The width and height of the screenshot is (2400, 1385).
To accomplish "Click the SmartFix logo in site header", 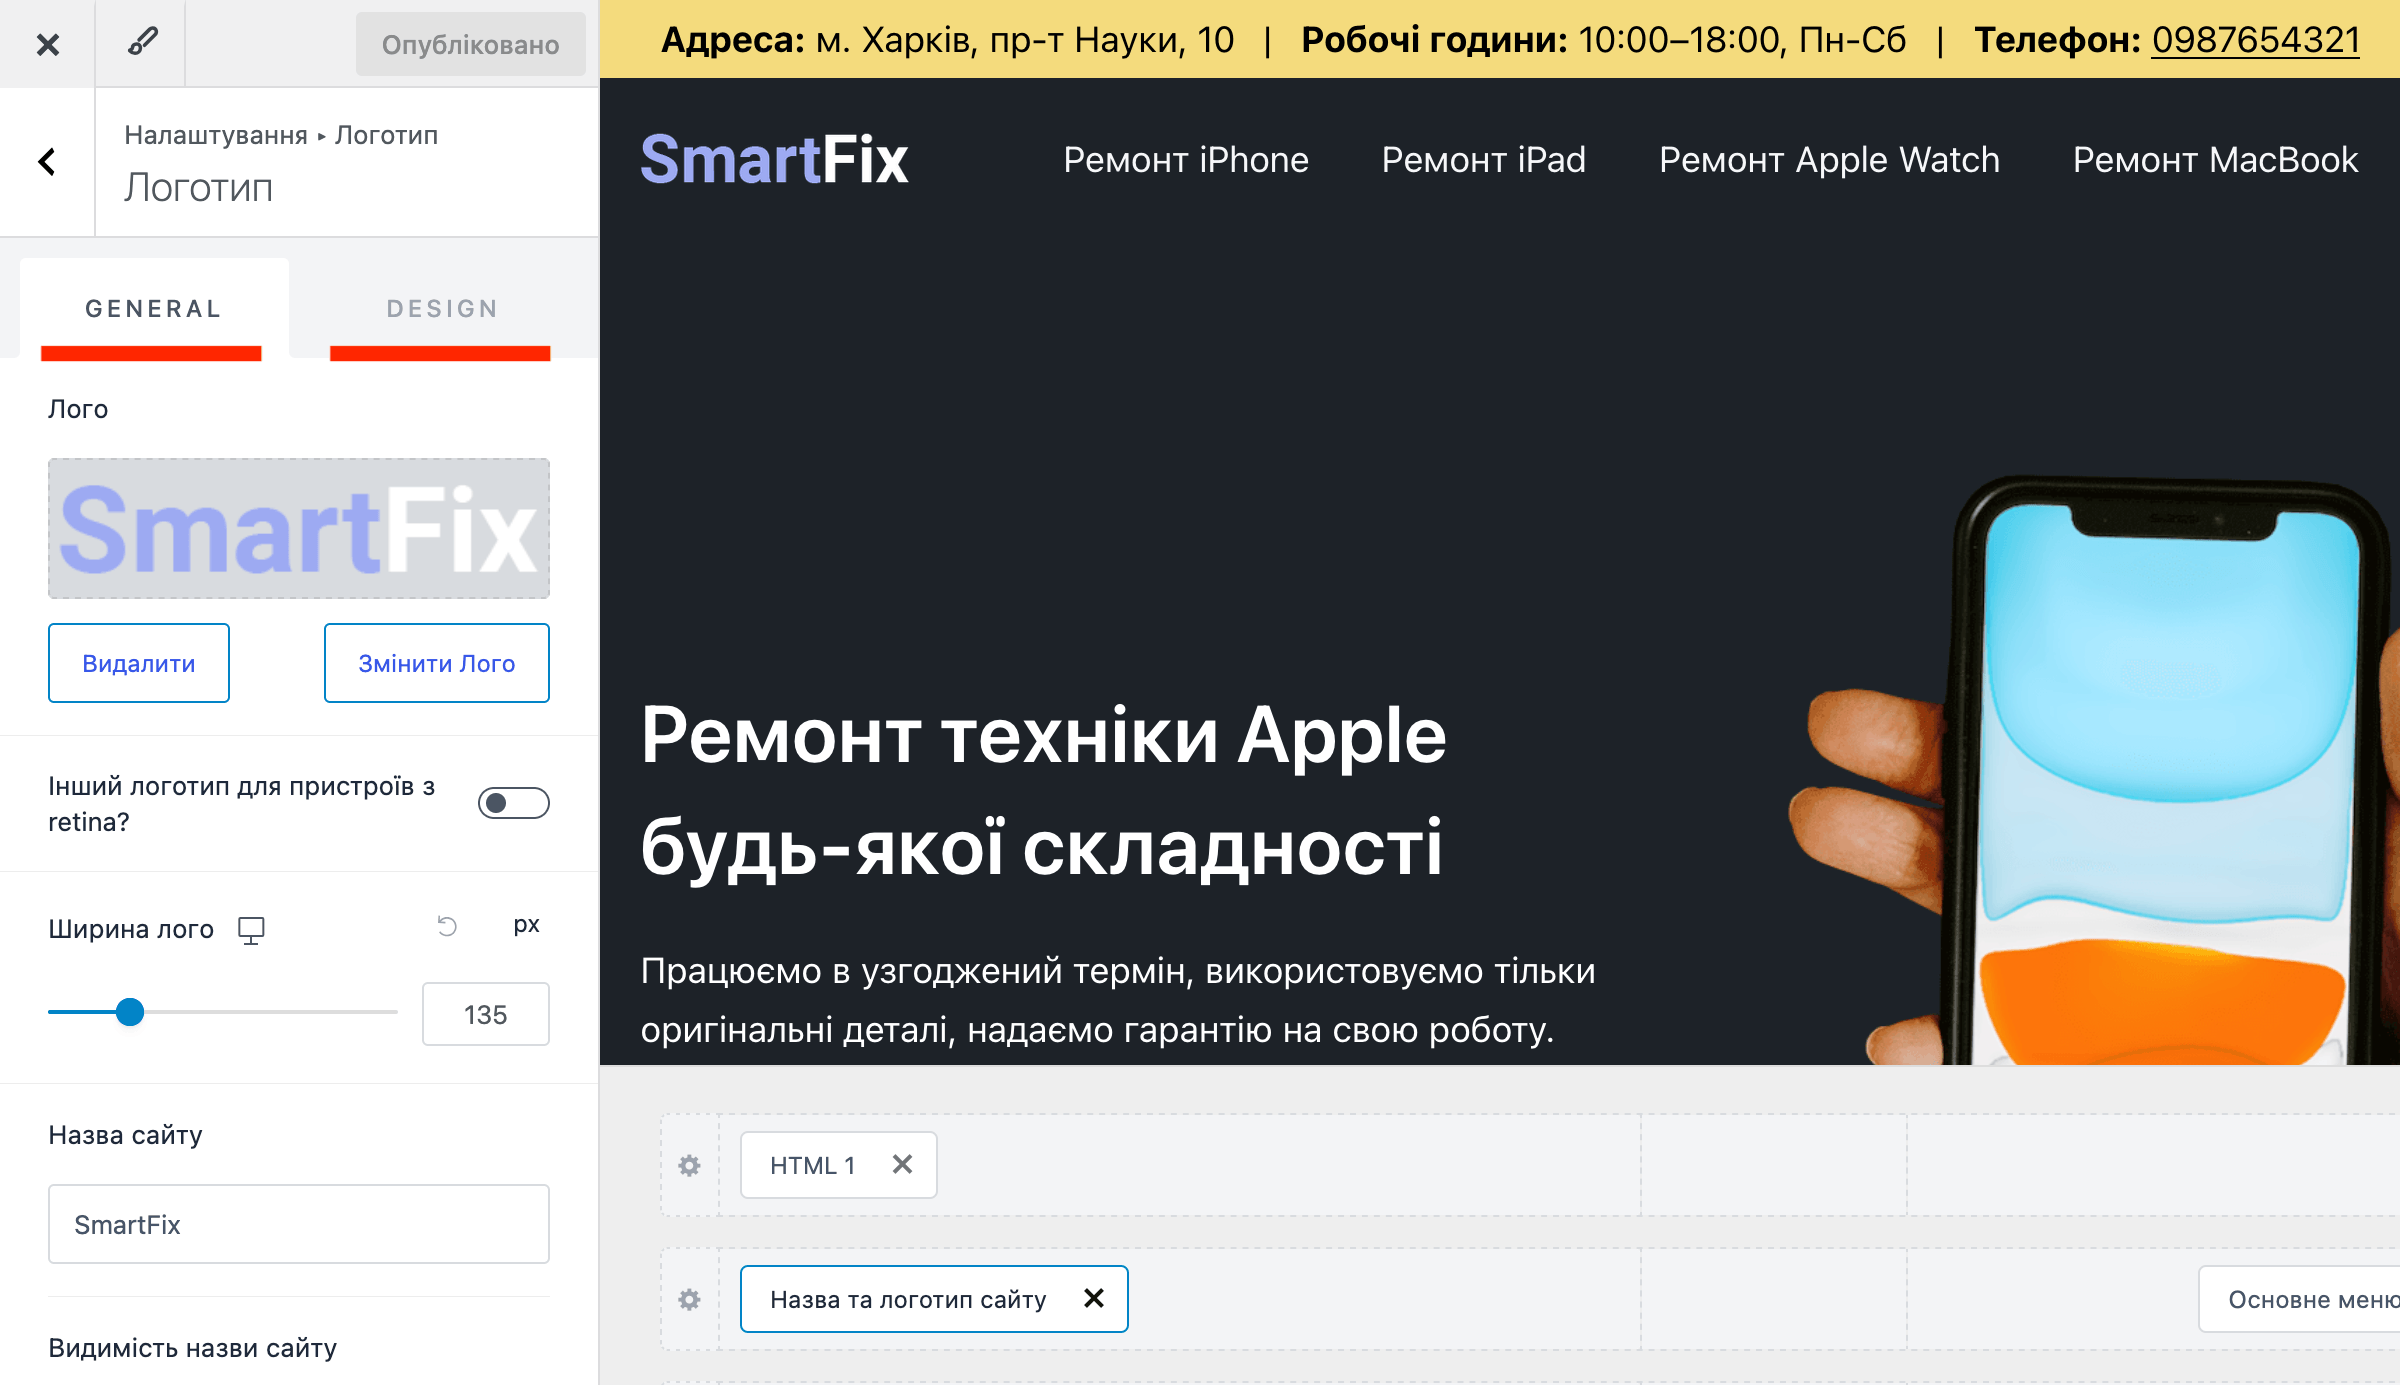I will point(775,160).
